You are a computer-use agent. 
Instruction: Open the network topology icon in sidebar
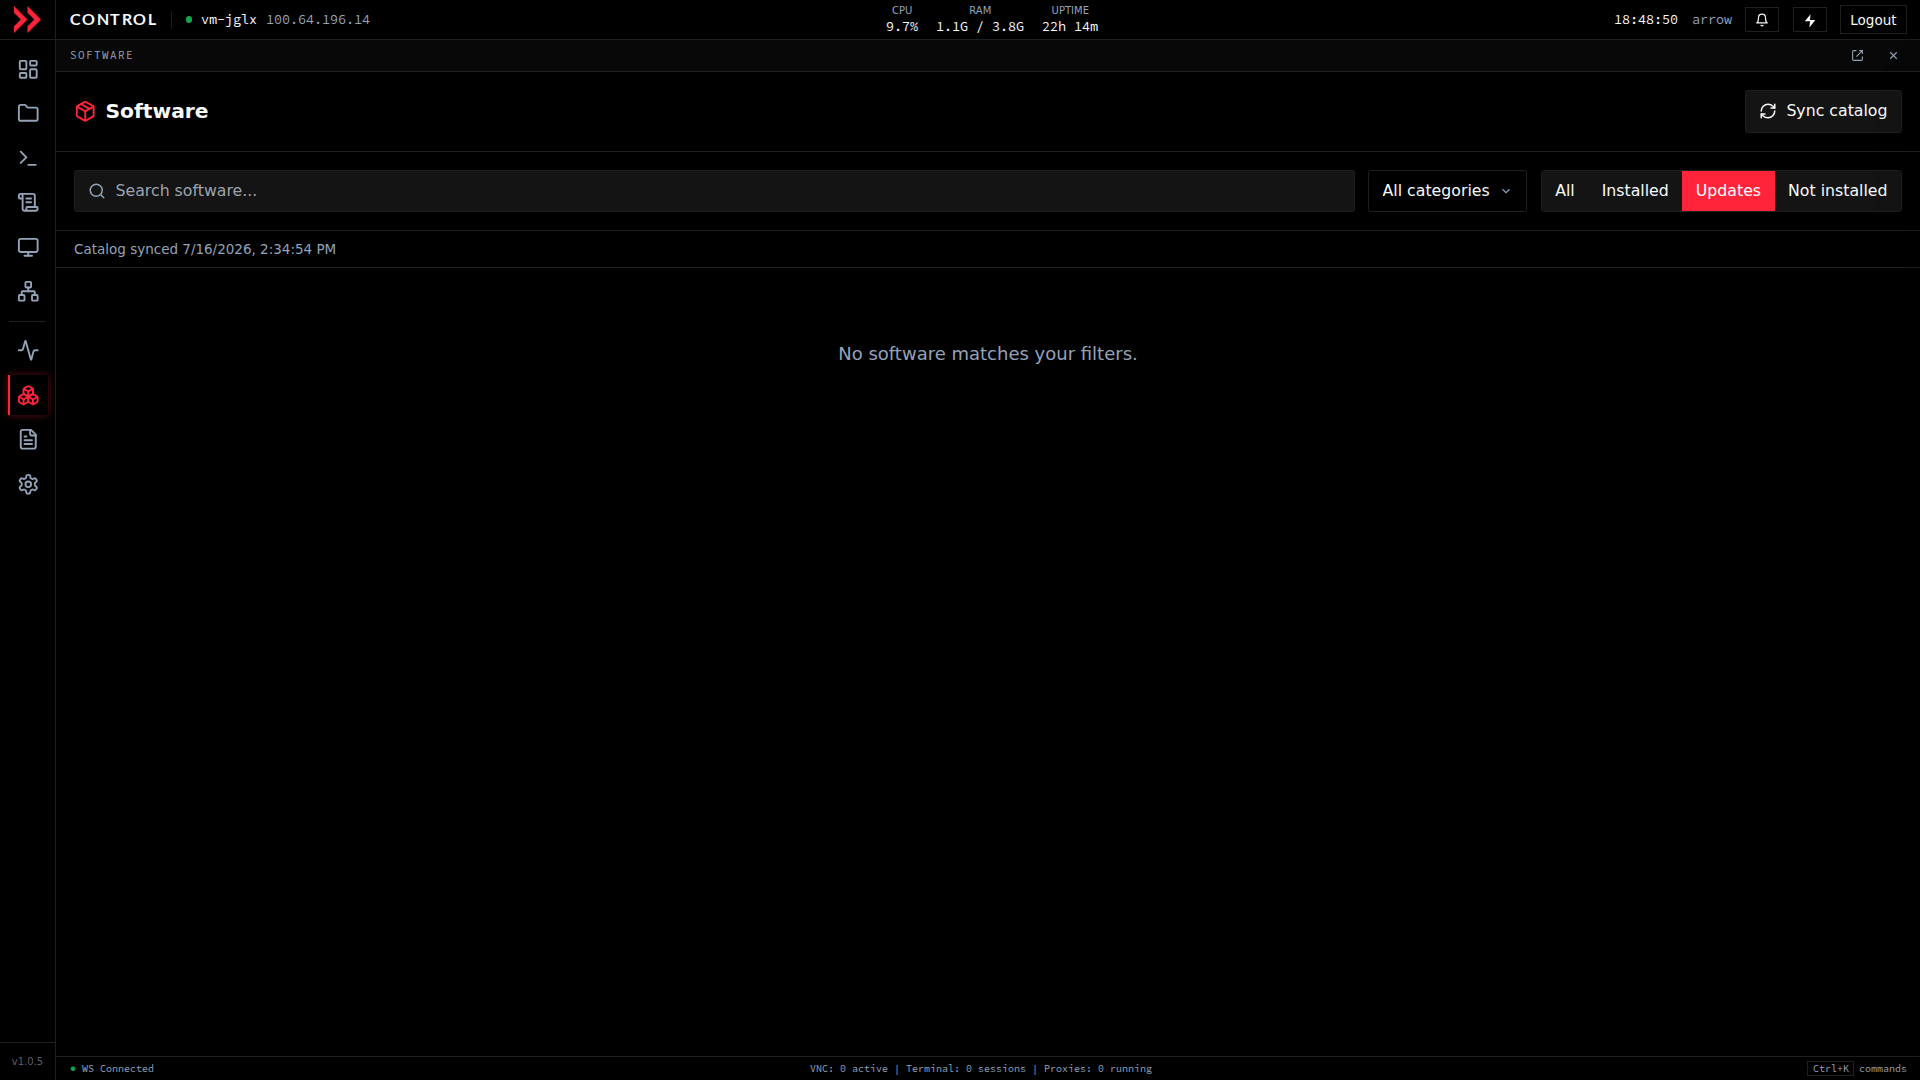coord(28,291)
